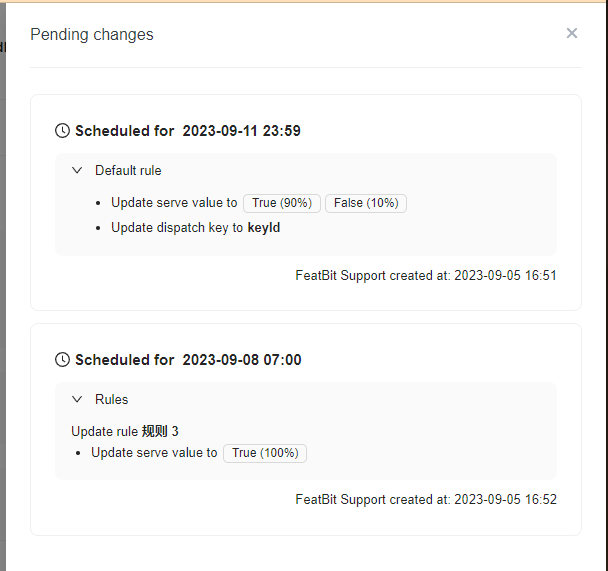This screenshot has width=608, height=571.
Task: Click the clock icon for 2023-09-08 schedule
Action: click(62, 360)
